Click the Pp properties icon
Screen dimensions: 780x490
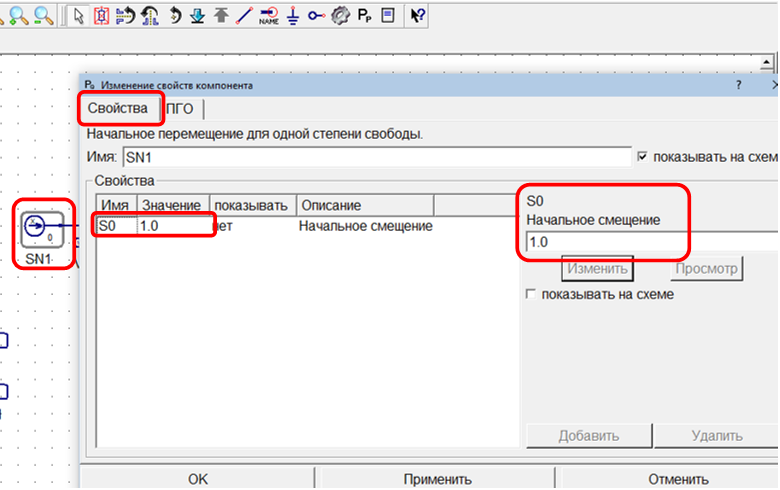pyautogui.click(x=364, y=15)
